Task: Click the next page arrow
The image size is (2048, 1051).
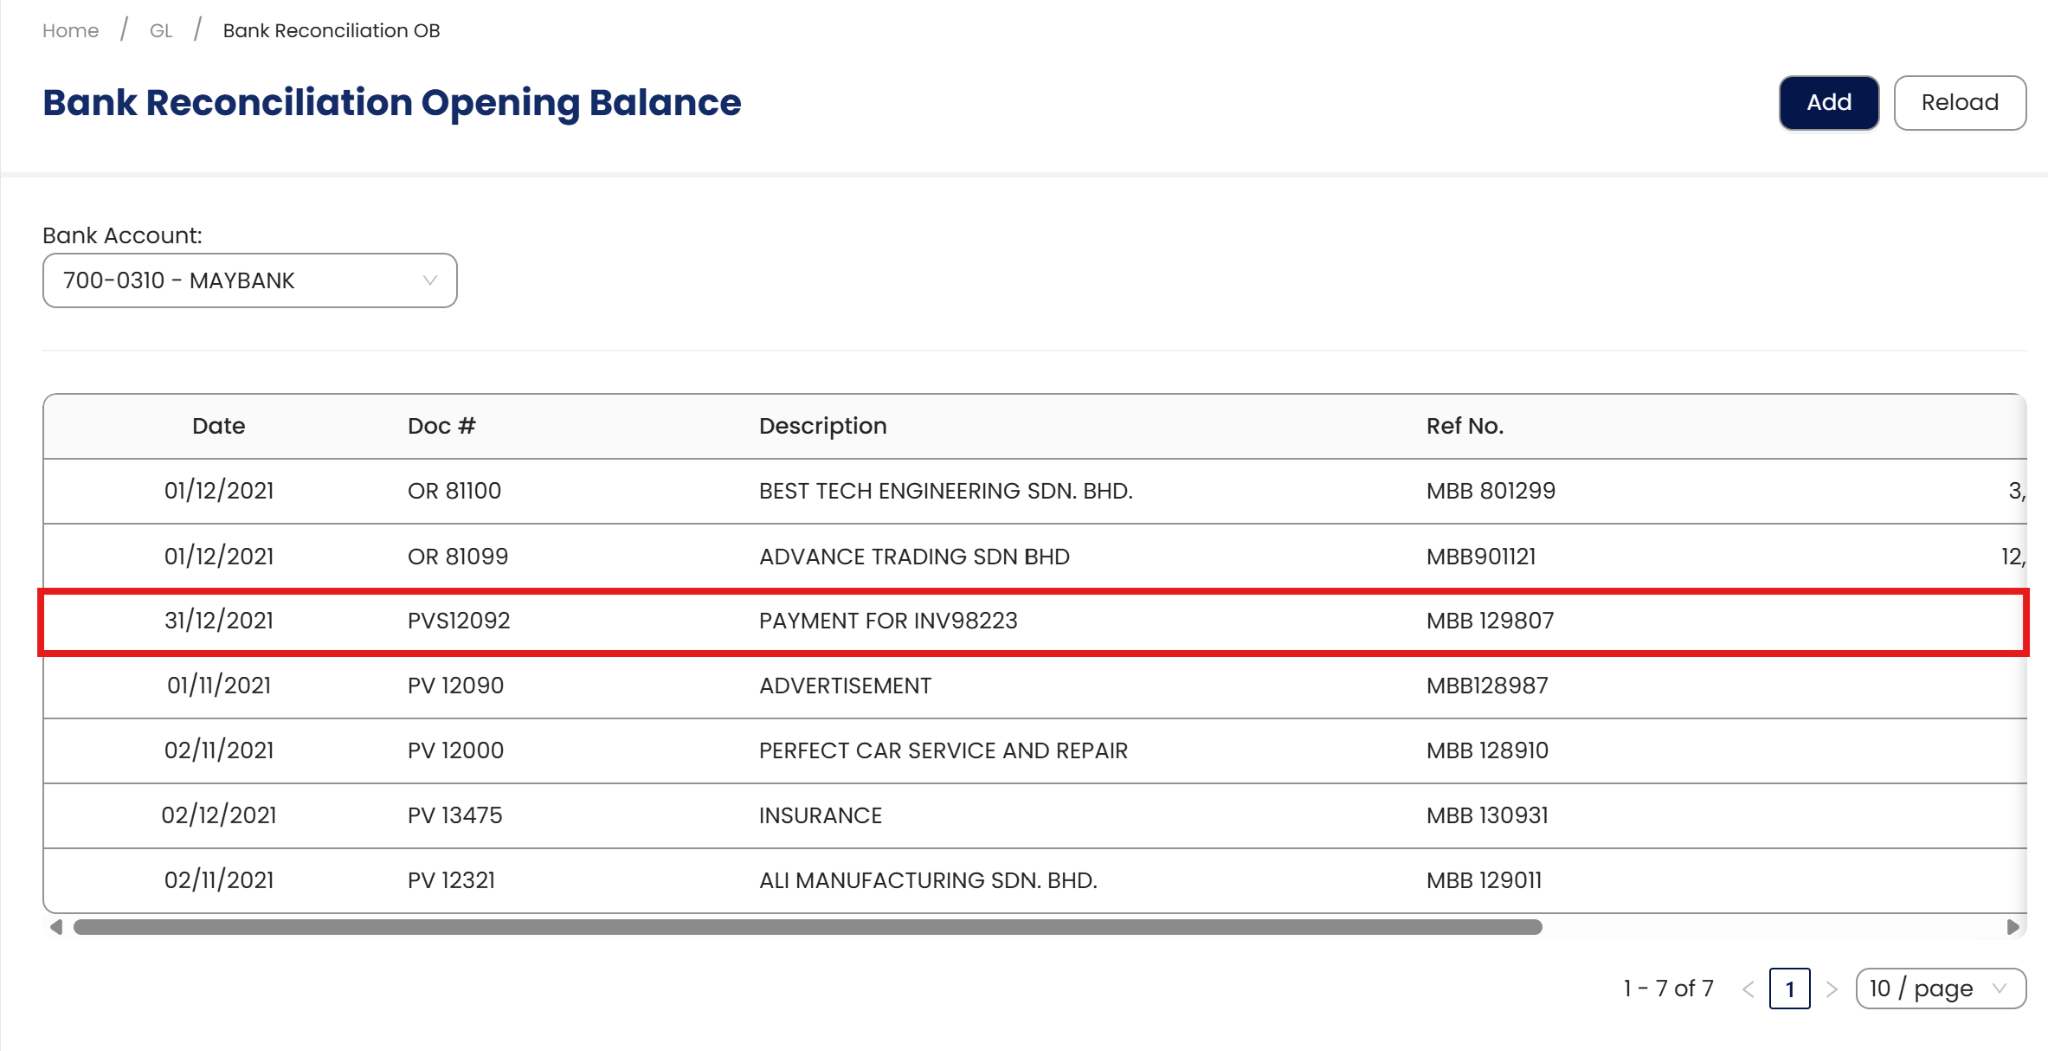Action: pyautogui.click(x=1831, y=989)
